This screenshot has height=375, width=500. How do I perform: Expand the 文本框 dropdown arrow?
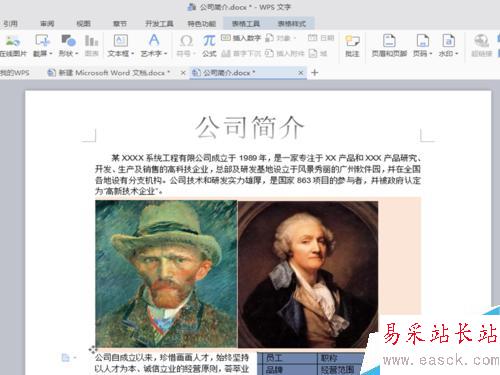click(132, 54)
